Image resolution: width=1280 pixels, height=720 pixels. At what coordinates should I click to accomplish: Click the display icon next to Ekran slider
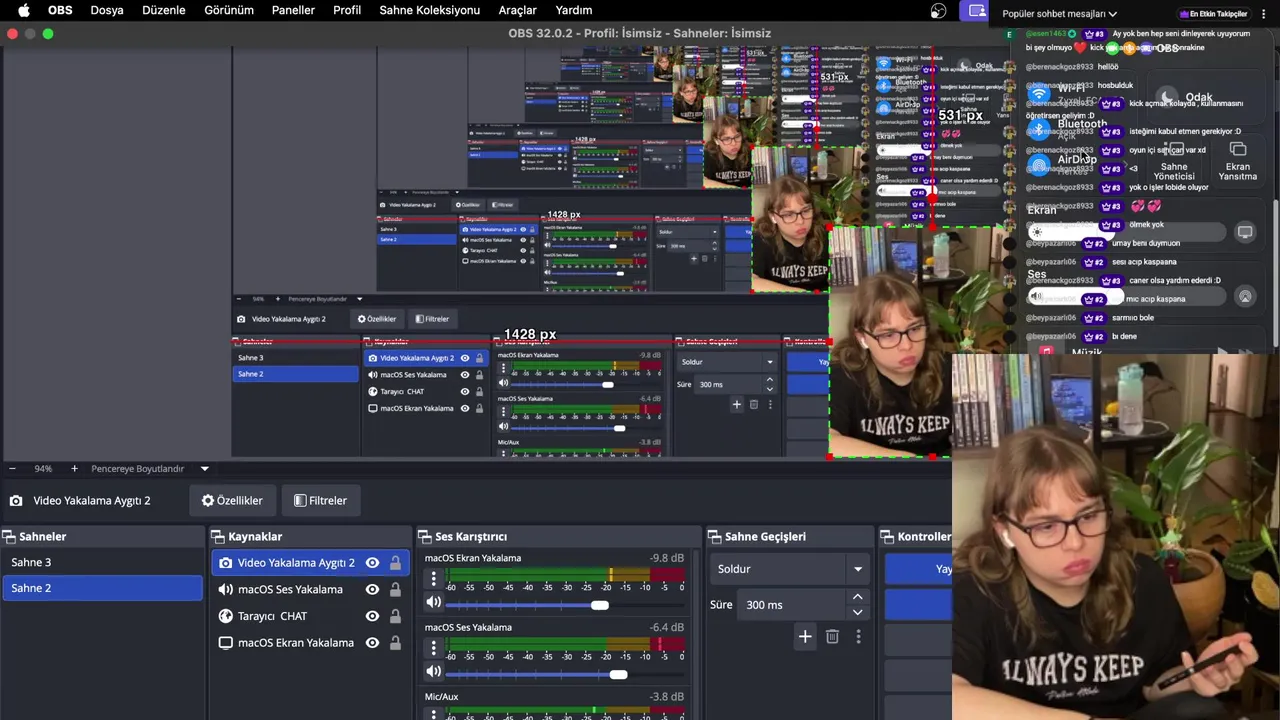1245,232
